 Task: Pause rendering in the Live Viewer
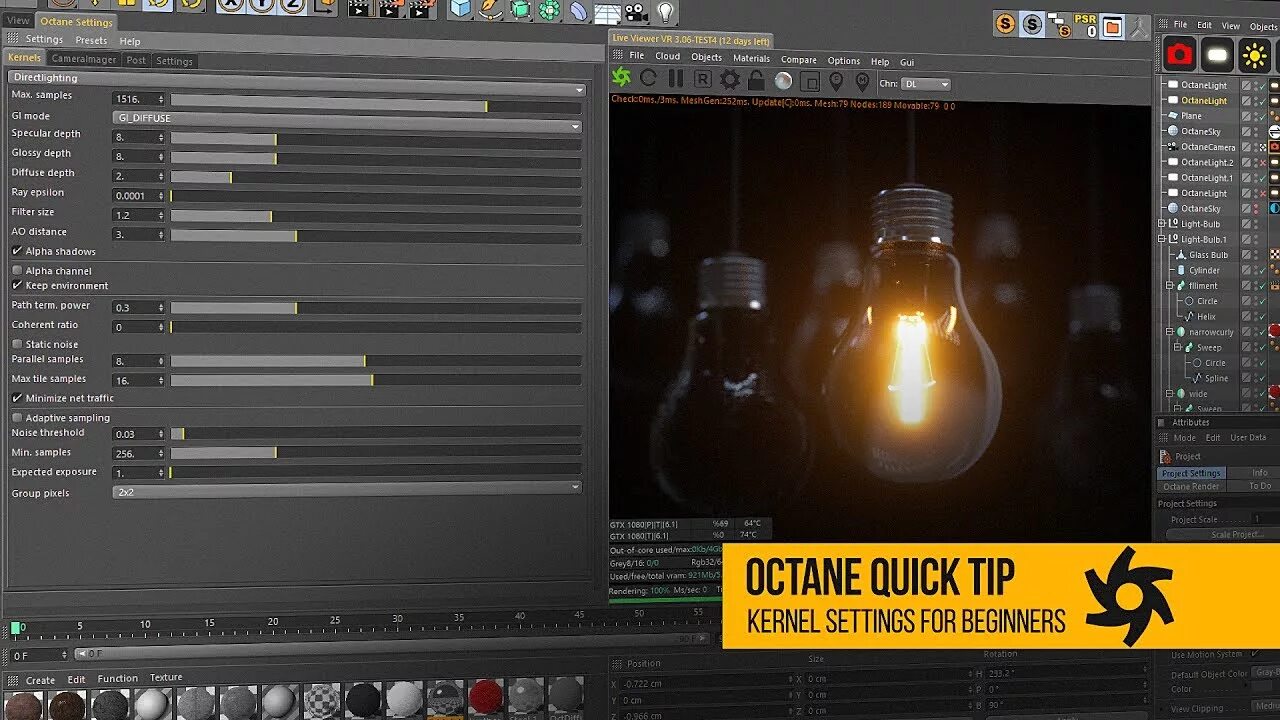coord(675,79)
